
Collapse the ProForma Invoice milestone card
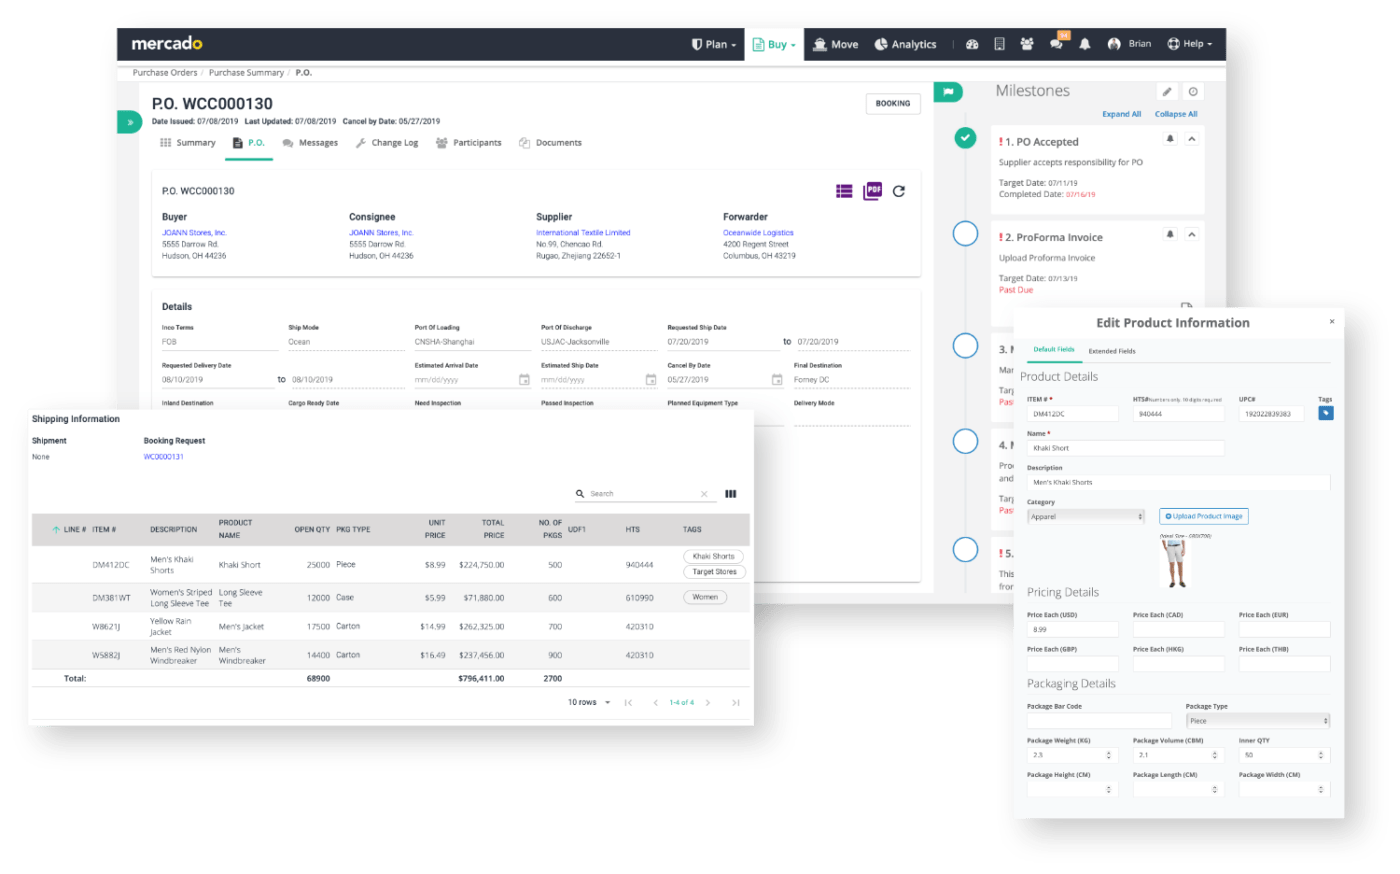[x=1192, y=234]
